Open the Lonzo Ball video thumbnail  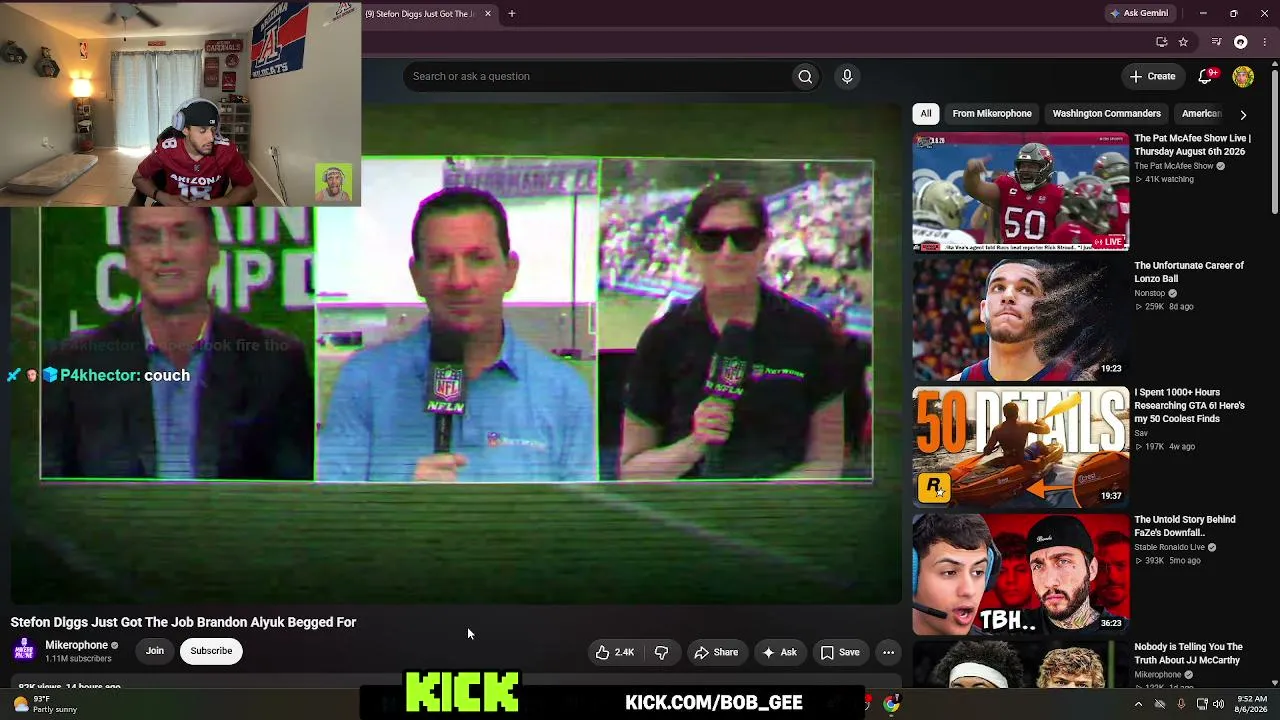pyautogui.click(x=1020, y=319)
